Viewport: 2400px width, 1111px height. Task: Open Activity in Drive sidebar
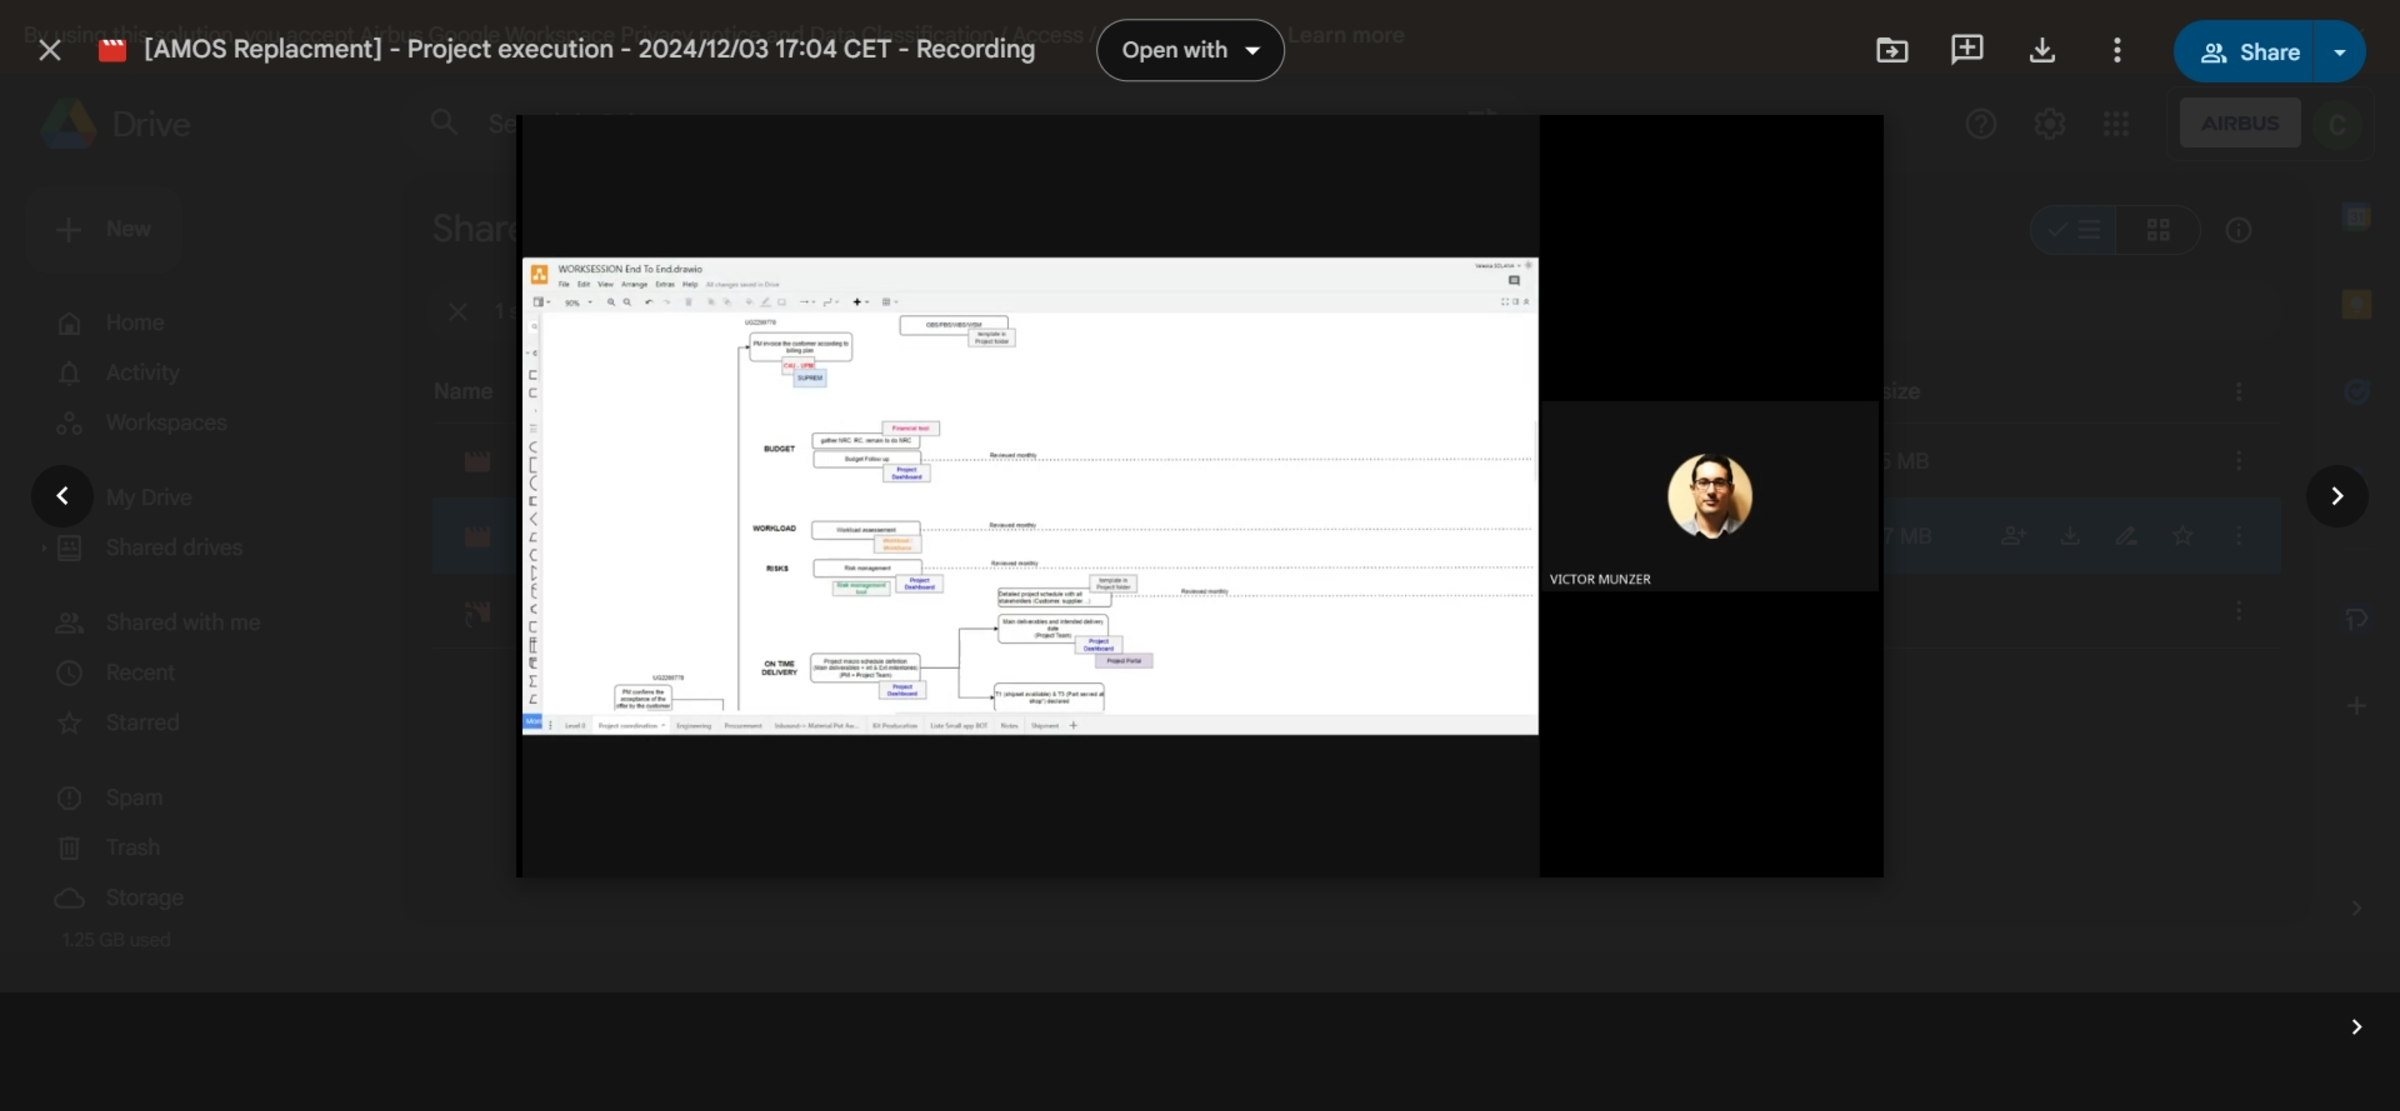143,373
